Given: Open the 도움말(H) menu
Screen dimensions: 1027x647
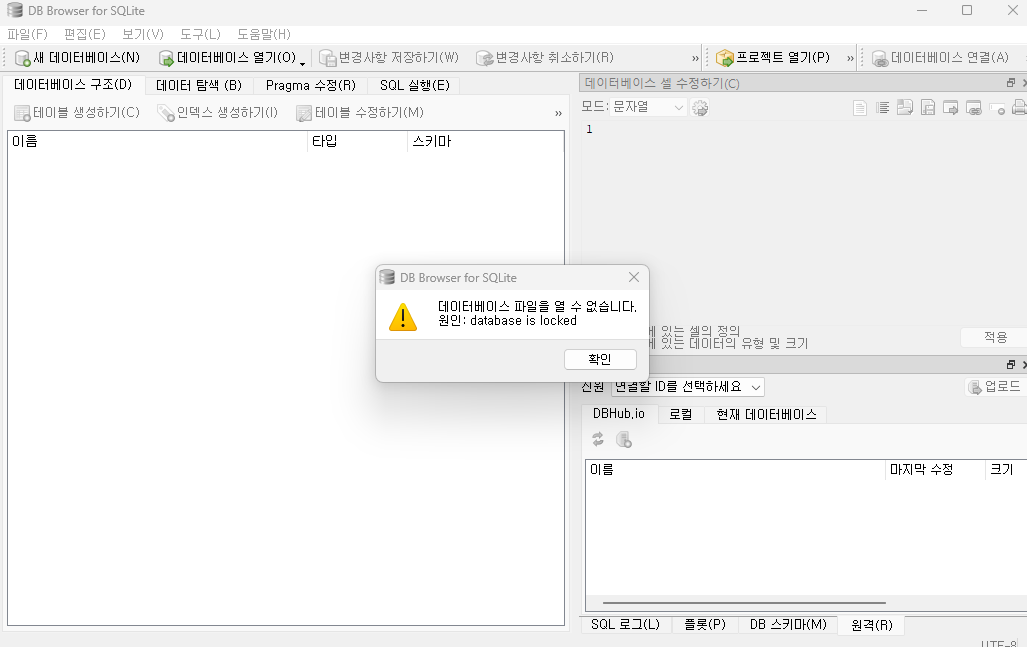Looking at the screenshot, I should 263,34.
